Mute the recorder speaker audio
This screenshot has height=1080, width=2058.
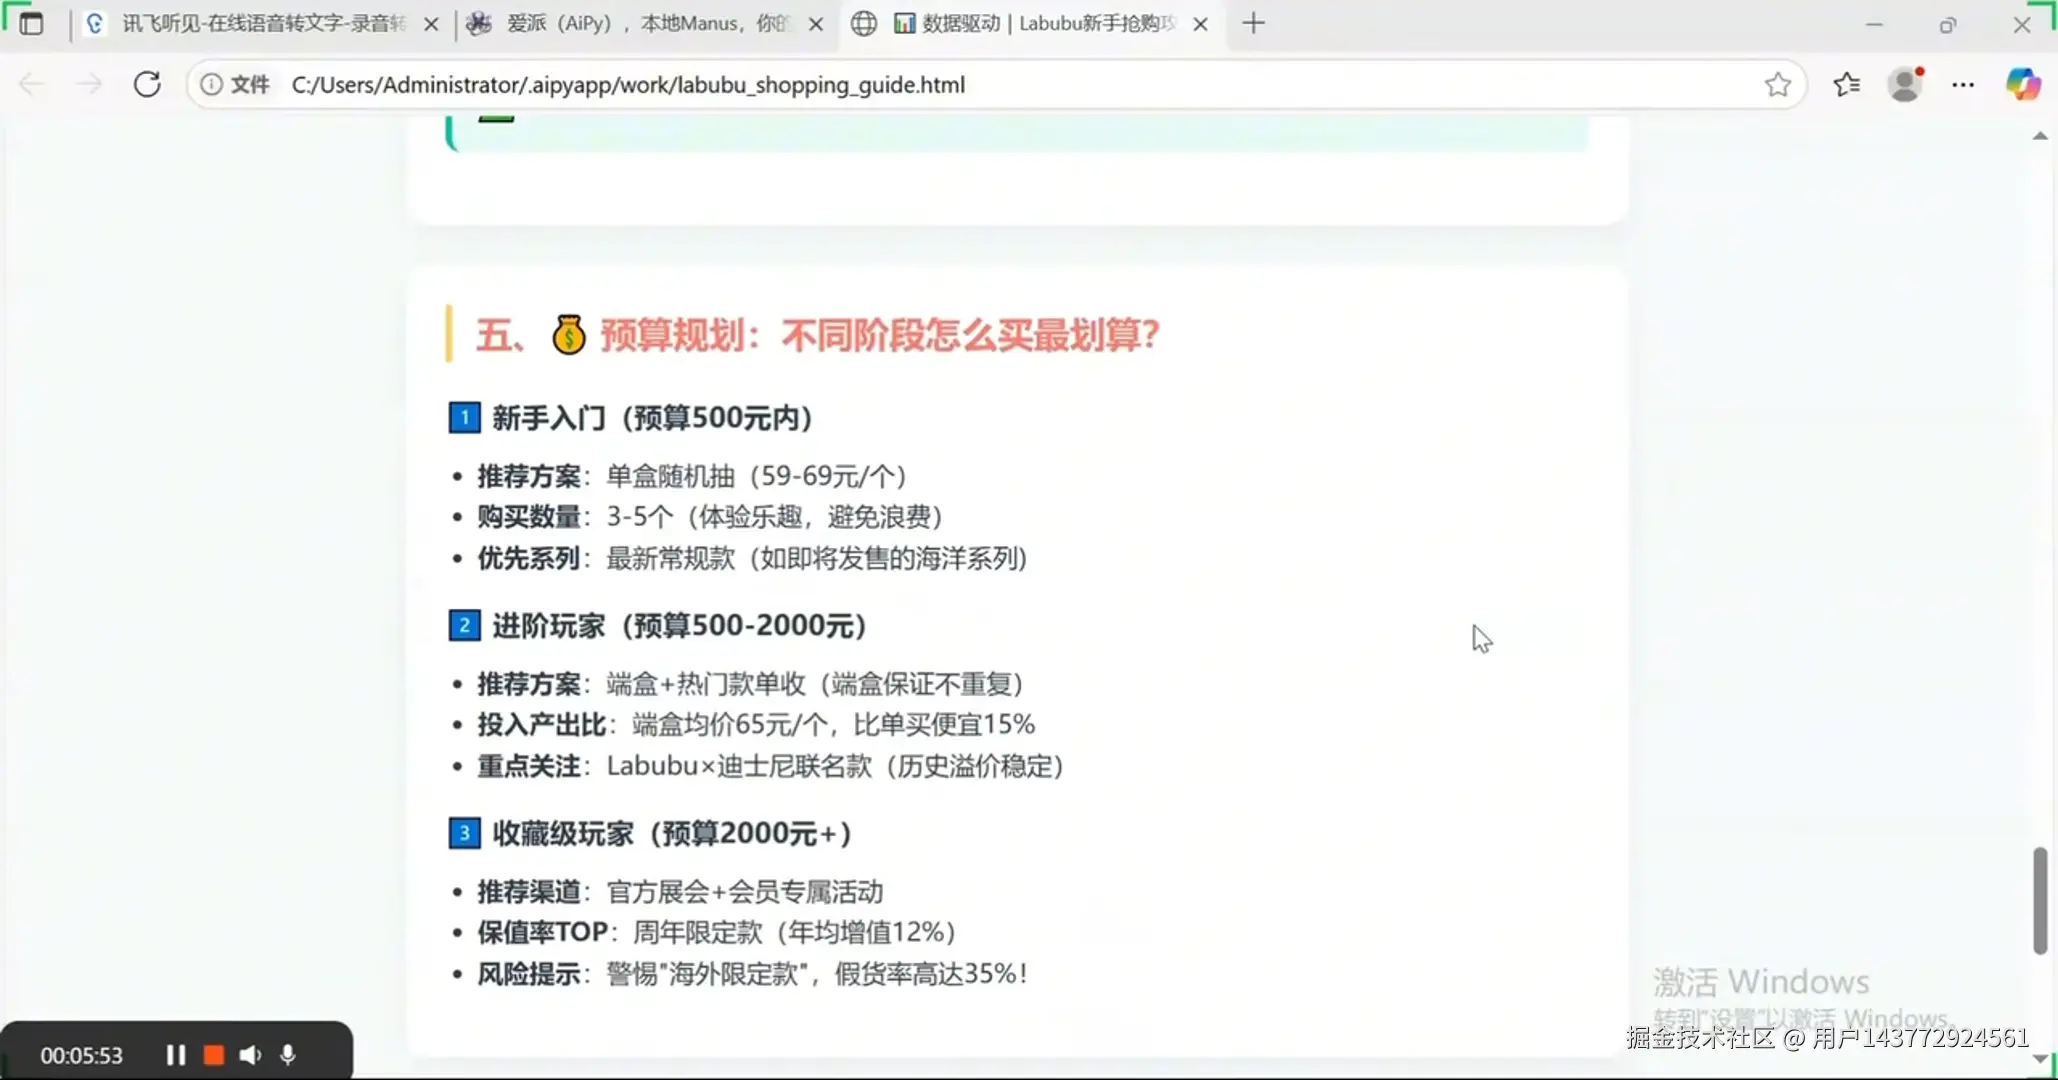250,1055
